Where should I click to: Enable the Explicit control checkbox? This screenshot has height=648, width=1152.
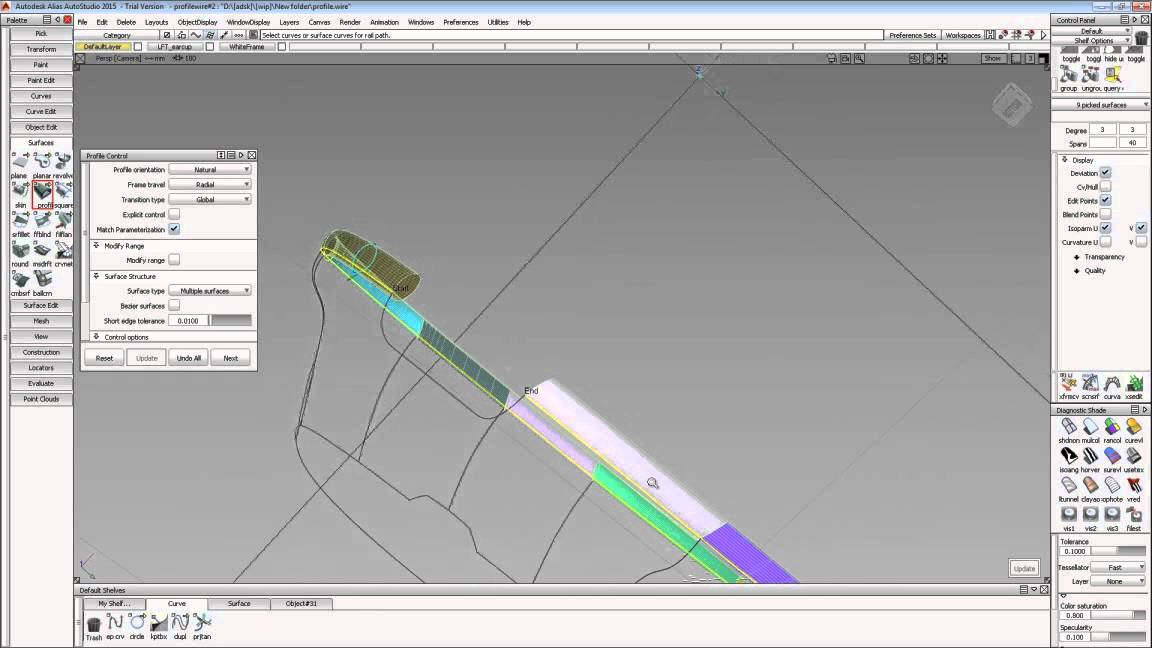coord(174,214)
